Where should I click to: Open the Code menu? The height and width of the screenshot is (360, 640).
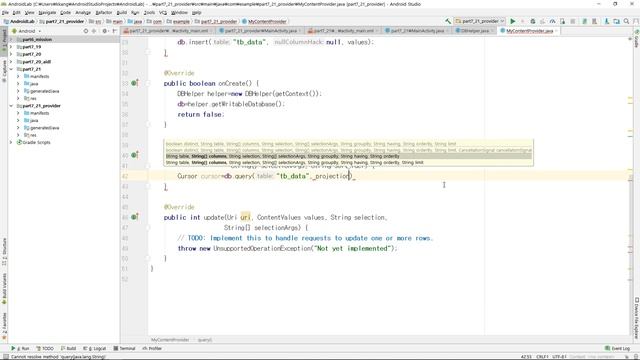tap(65, 13)
